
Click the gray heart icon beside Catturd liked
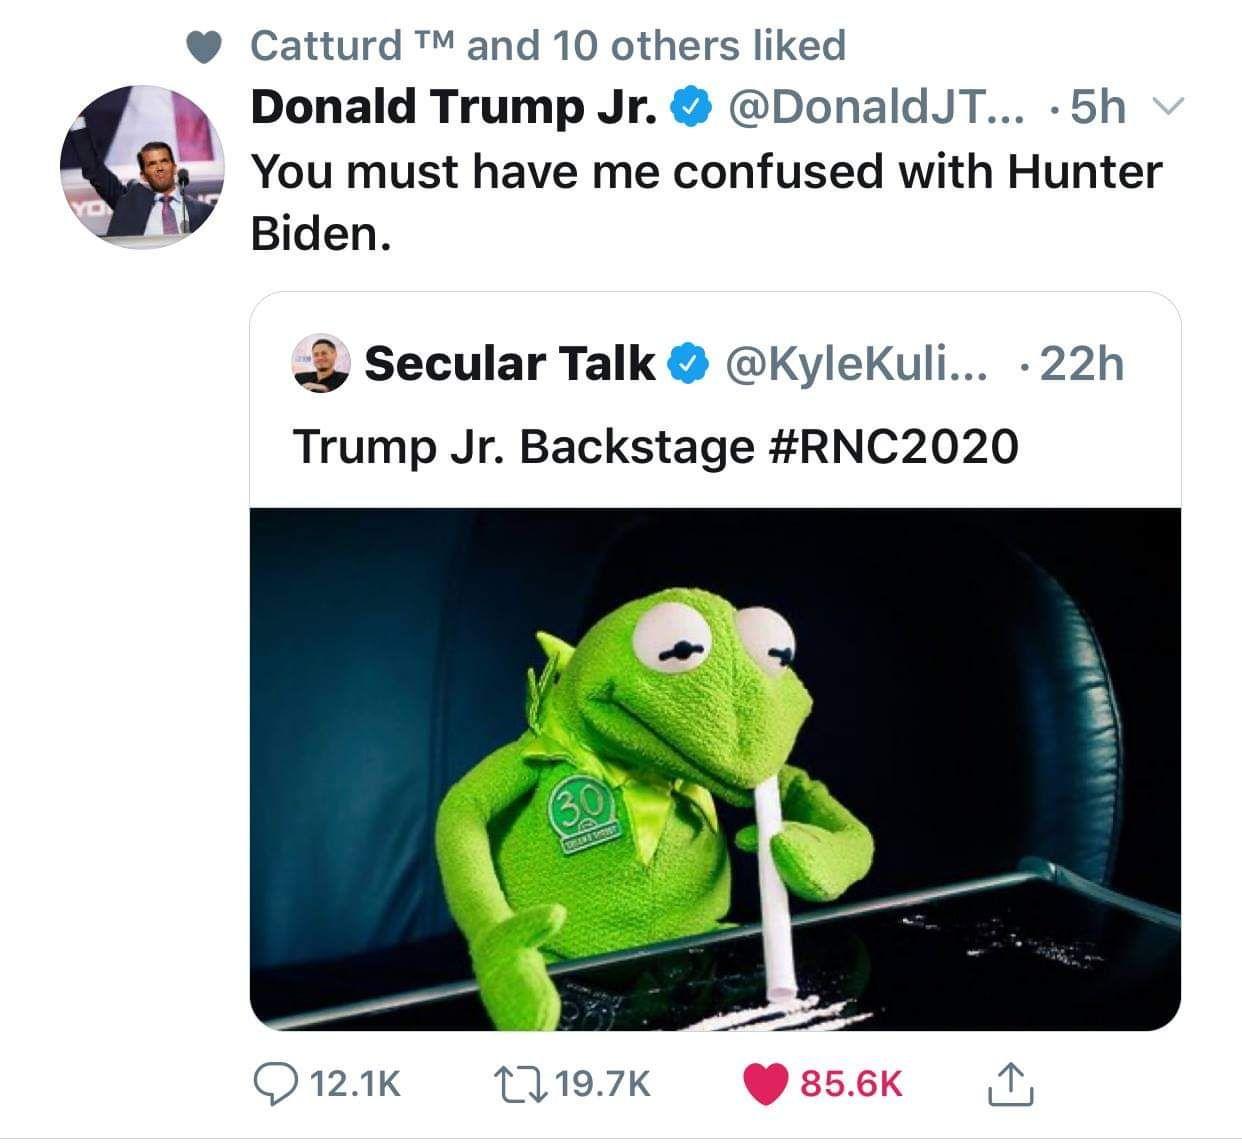point(205,46)
